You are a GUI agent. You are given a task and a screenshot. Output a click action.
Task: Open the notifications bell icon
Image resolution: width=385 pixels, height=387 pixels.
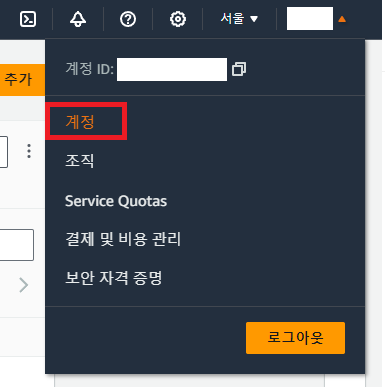coord(78,19)
